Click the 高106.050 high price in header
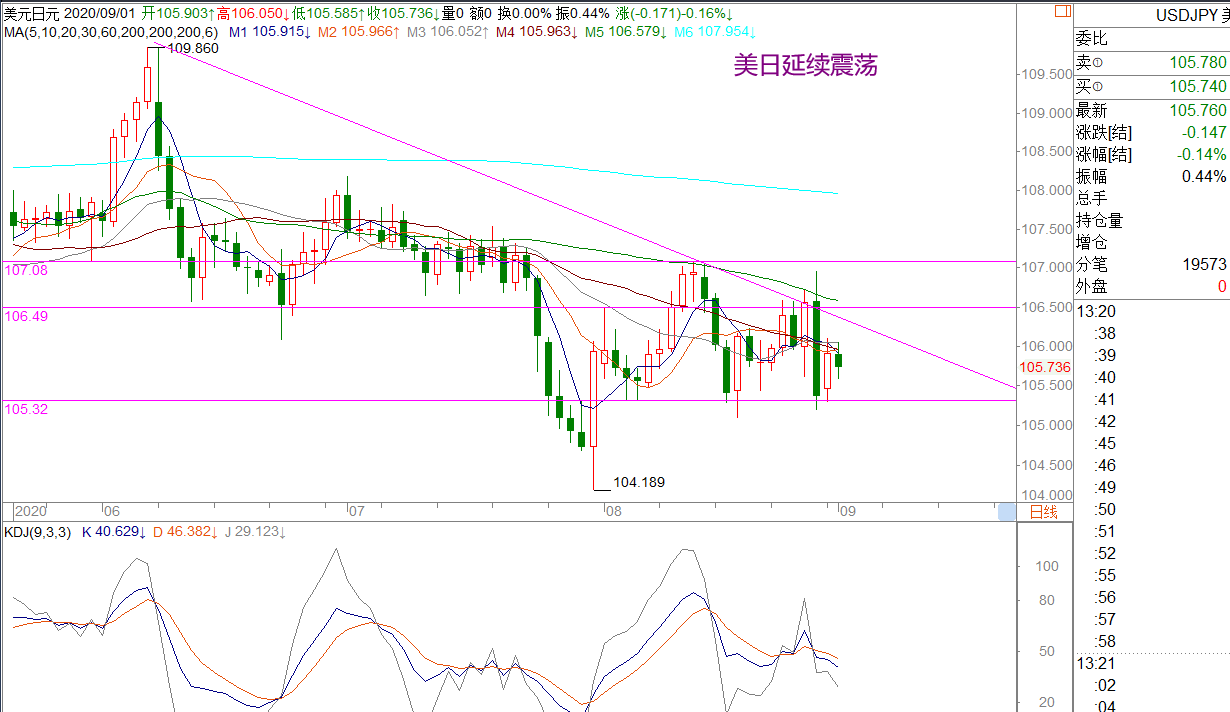This screenshot has height=712, width=1230. 254,13
